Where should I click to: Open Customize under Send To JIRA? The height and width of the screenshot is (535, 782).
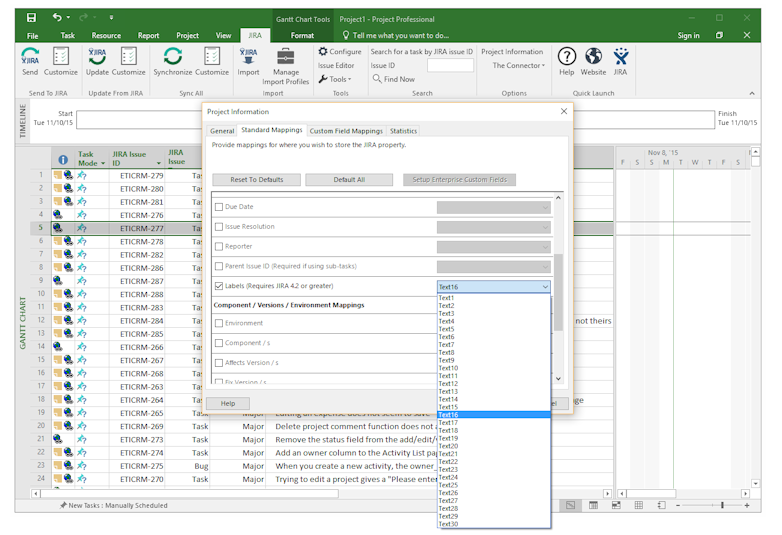point(61,61)
